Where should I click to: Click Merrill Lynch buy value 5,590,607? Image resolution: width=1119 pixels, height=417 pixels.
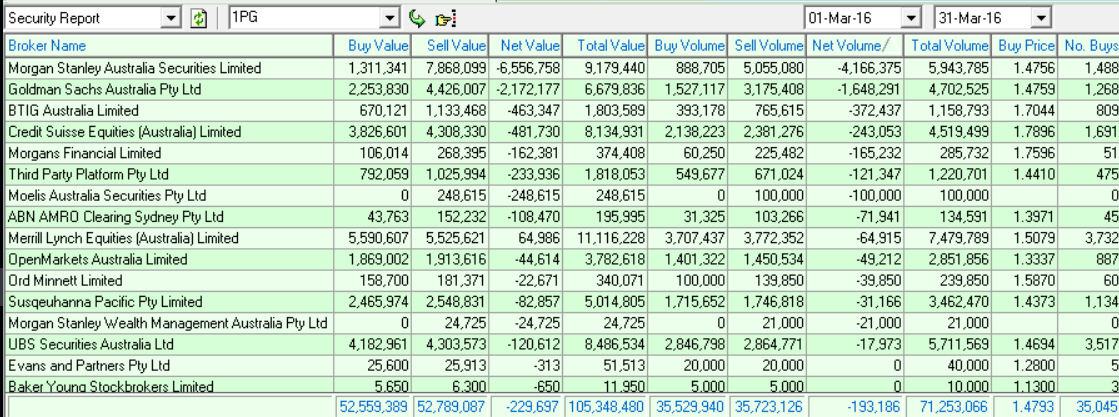[x=378, y=238]
